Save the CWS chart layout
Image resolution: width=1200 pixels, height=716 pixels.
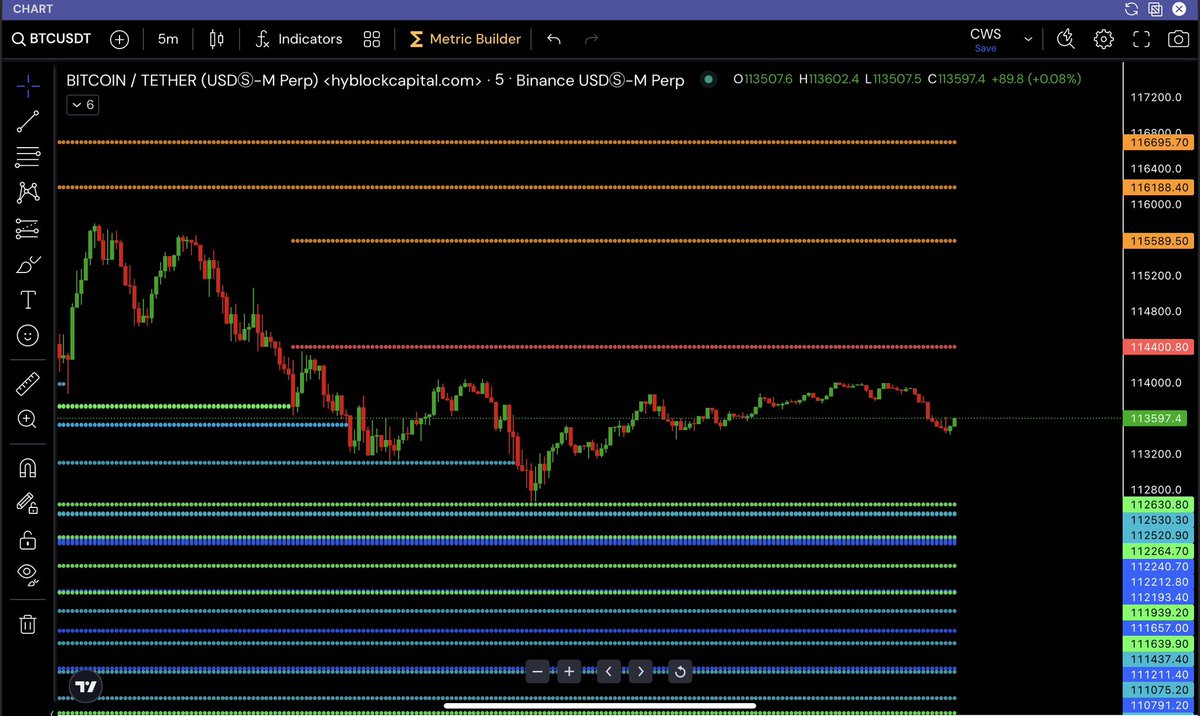coord(985,48)
